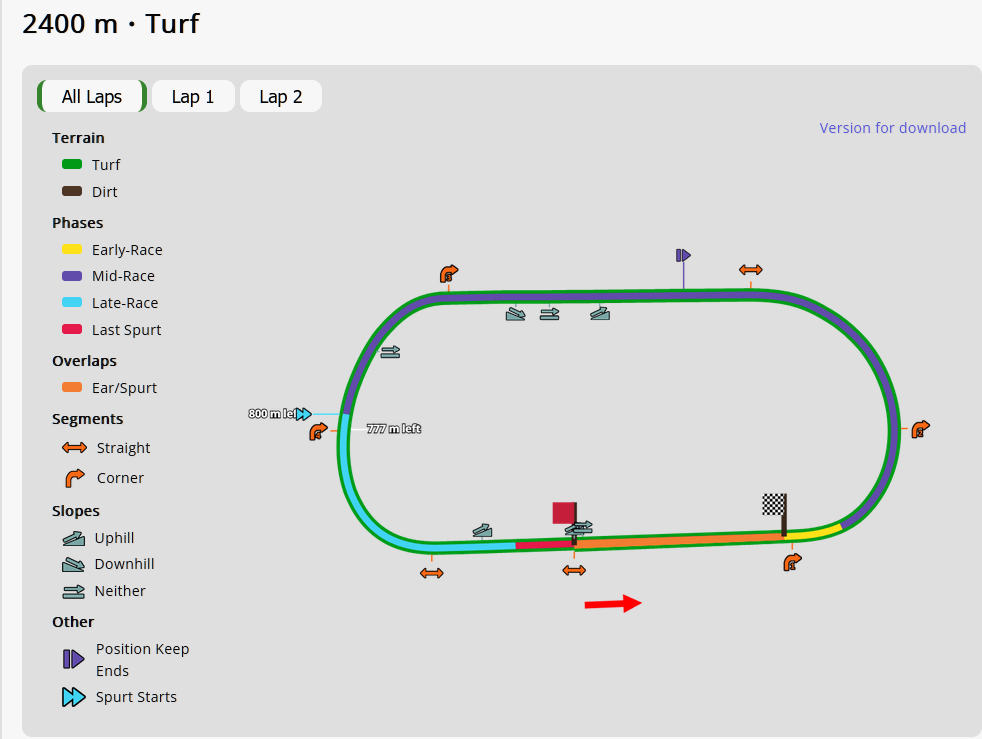Click the Other legend heading

click(73, 622)
